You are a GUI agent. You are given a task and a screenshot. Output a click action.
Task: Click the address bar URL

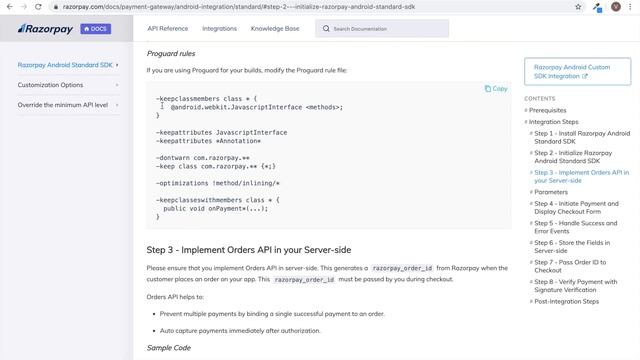click(239, 7)
